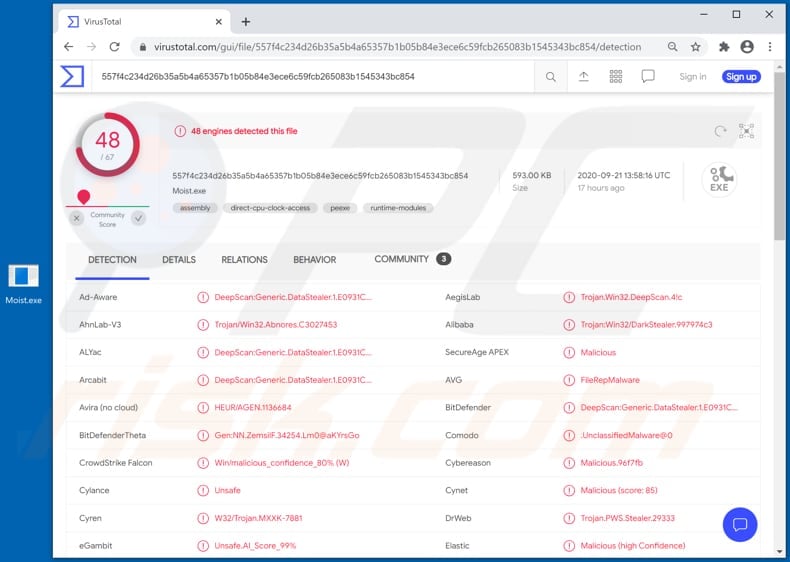Click the Sign up button
Image resolution: width=790 pixels, height=562 pixels.
[741, 77]
